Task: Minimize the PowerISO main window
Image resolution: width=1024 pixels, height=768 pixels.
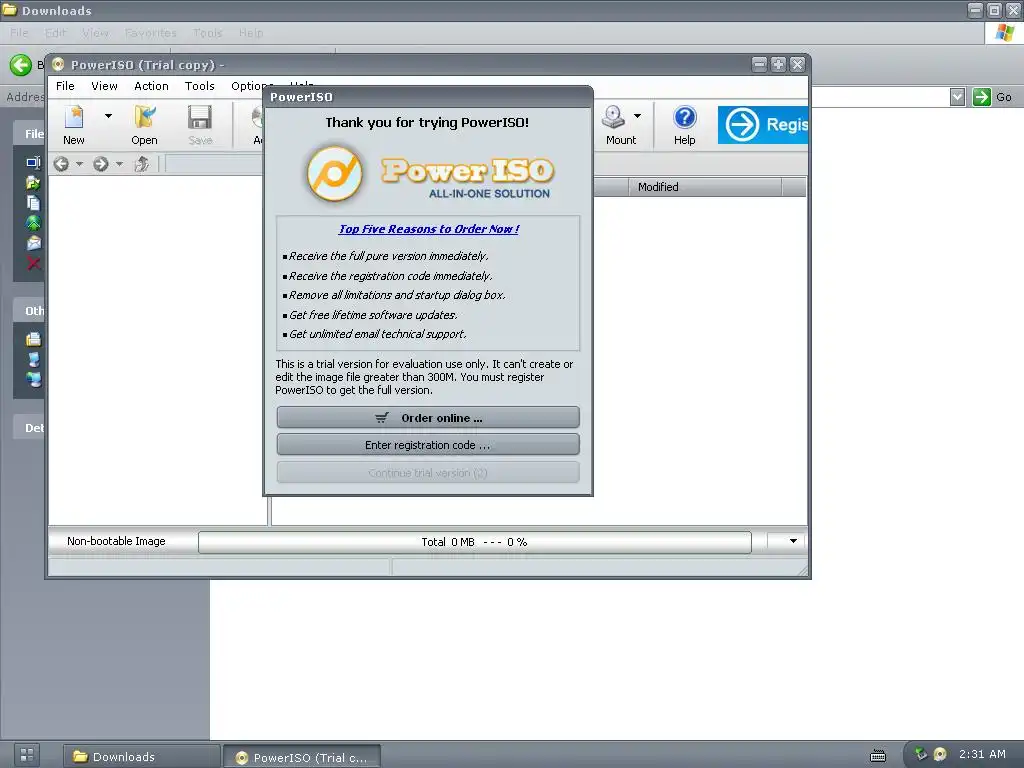Action: pyautogui.click(x=760, y=64)
